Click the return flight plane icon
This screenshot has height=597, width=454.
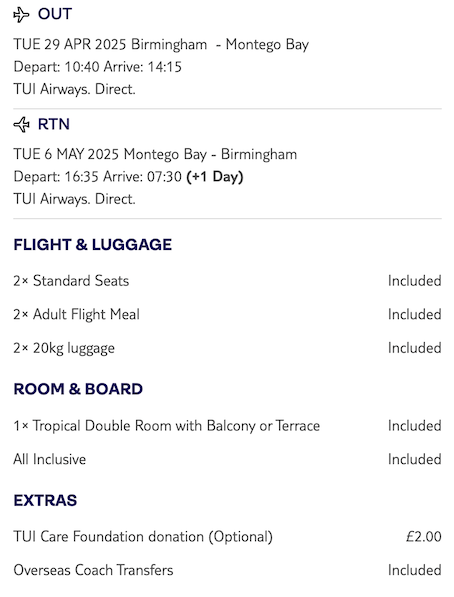point(21,125)
